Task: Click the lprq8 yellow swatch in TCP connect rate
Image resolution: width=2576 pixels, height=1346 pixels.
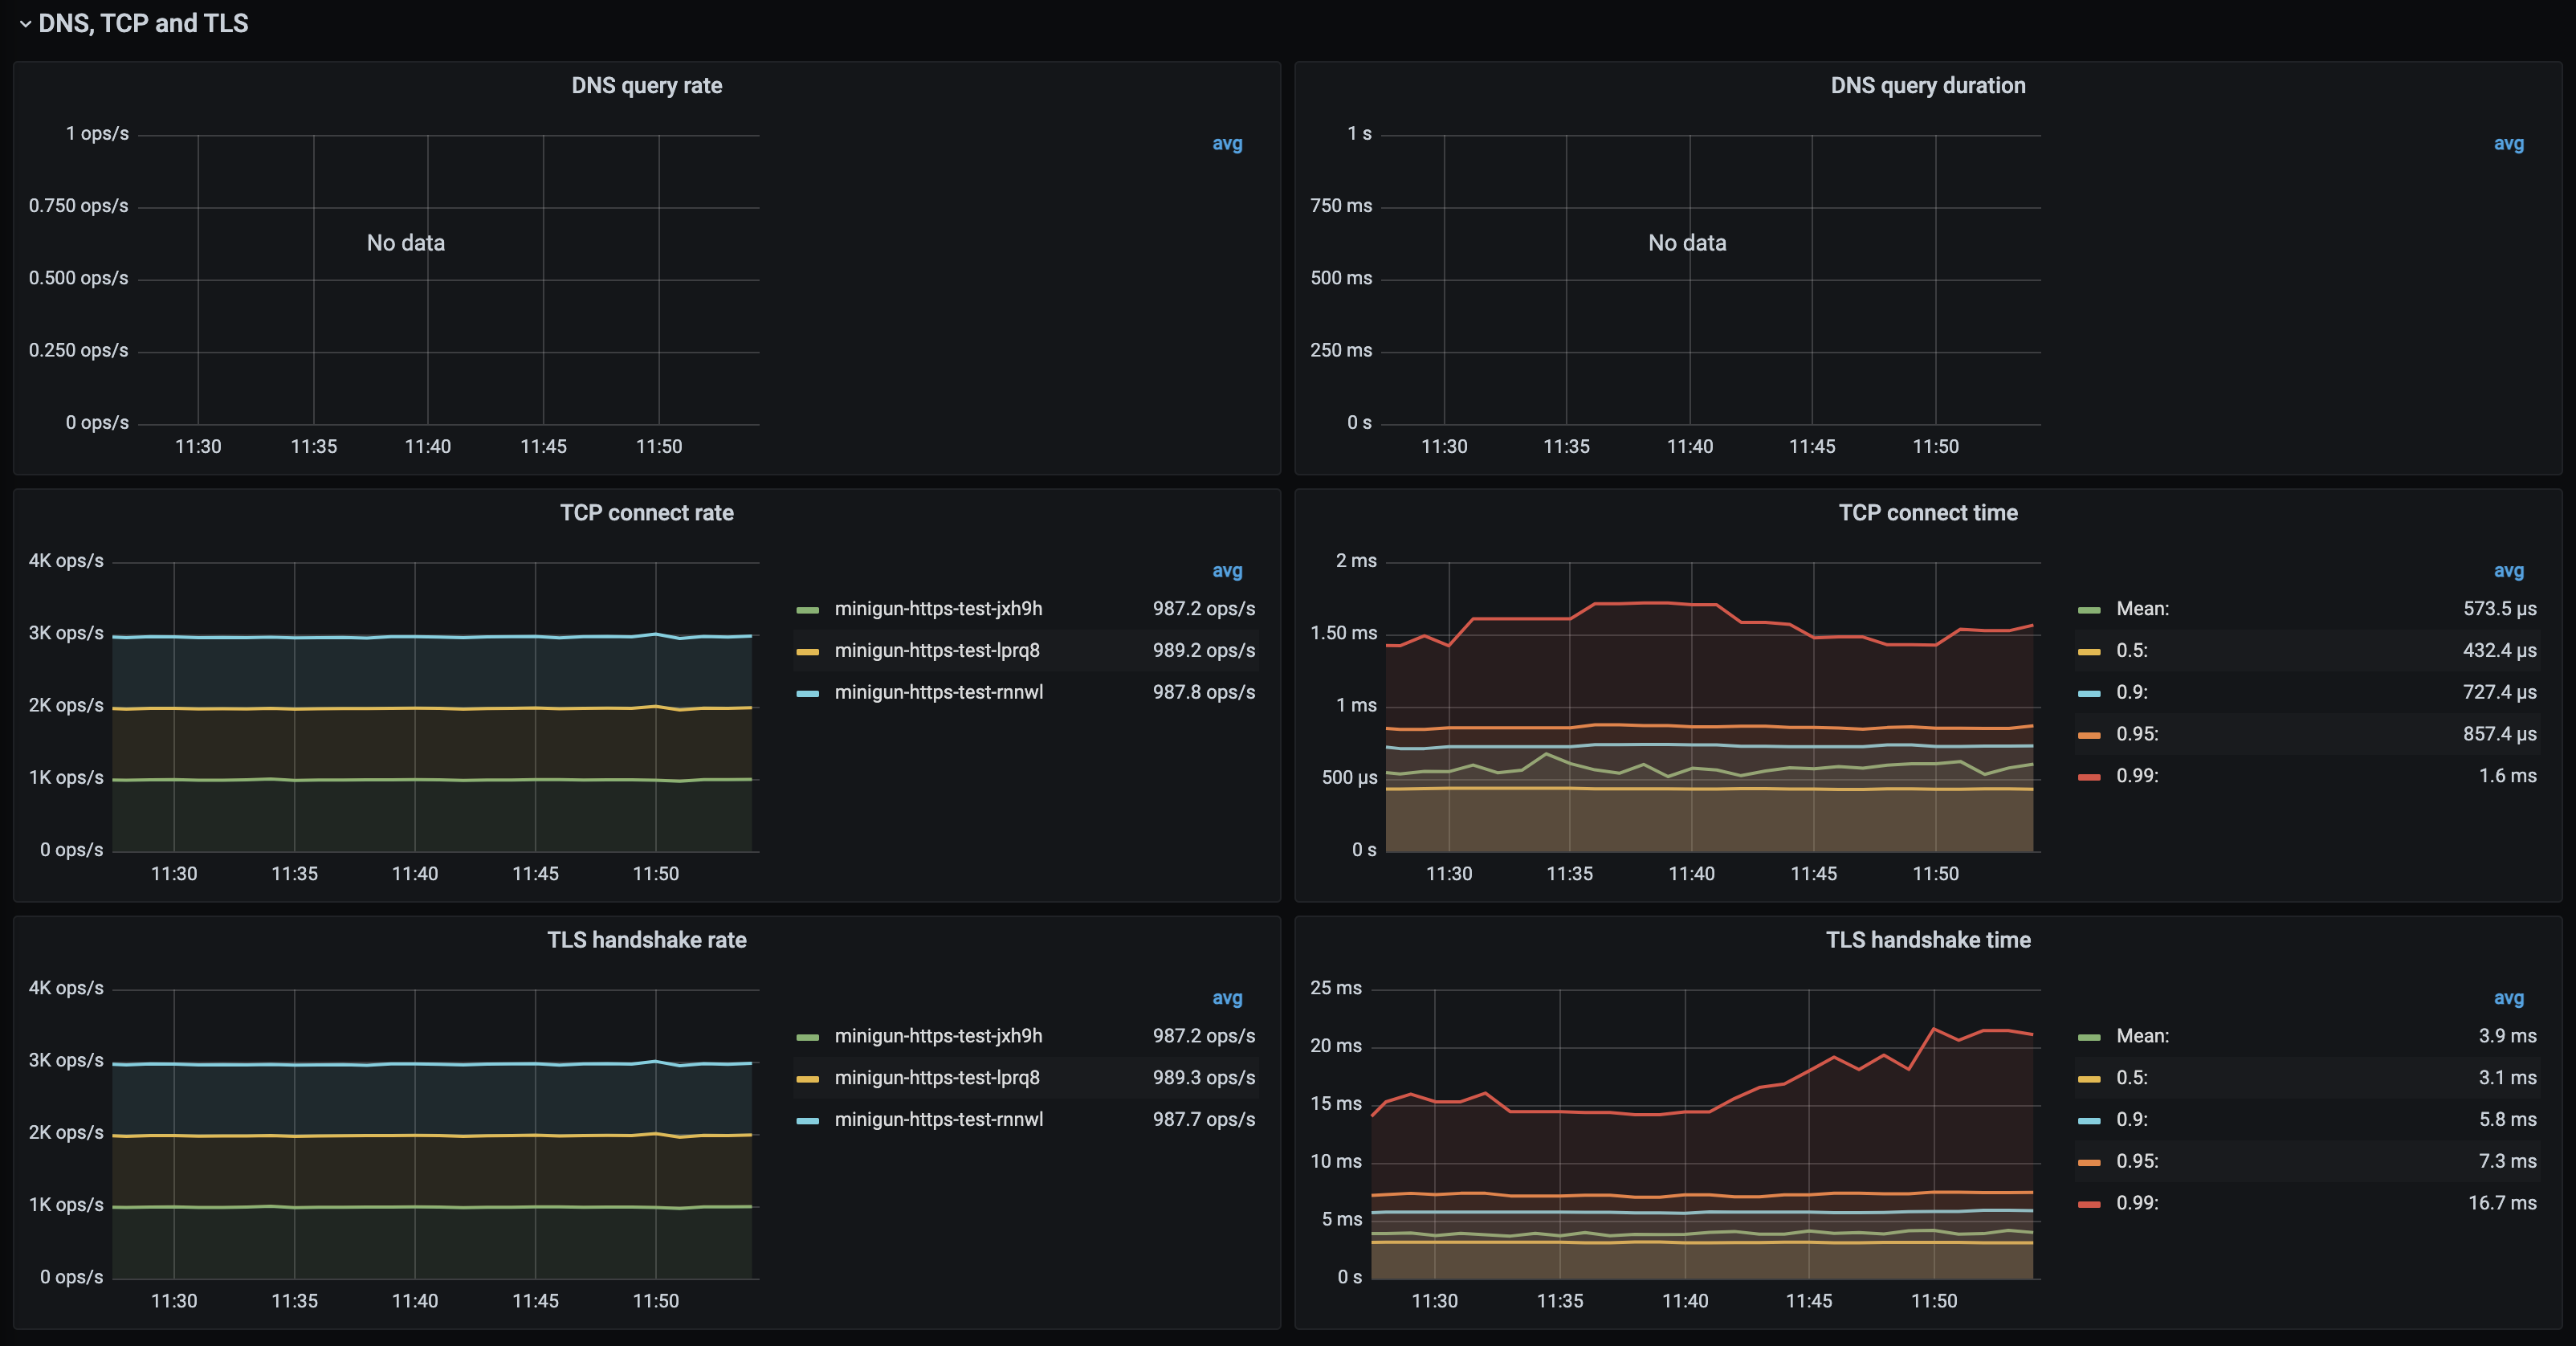Action: (x=808, y=652)
